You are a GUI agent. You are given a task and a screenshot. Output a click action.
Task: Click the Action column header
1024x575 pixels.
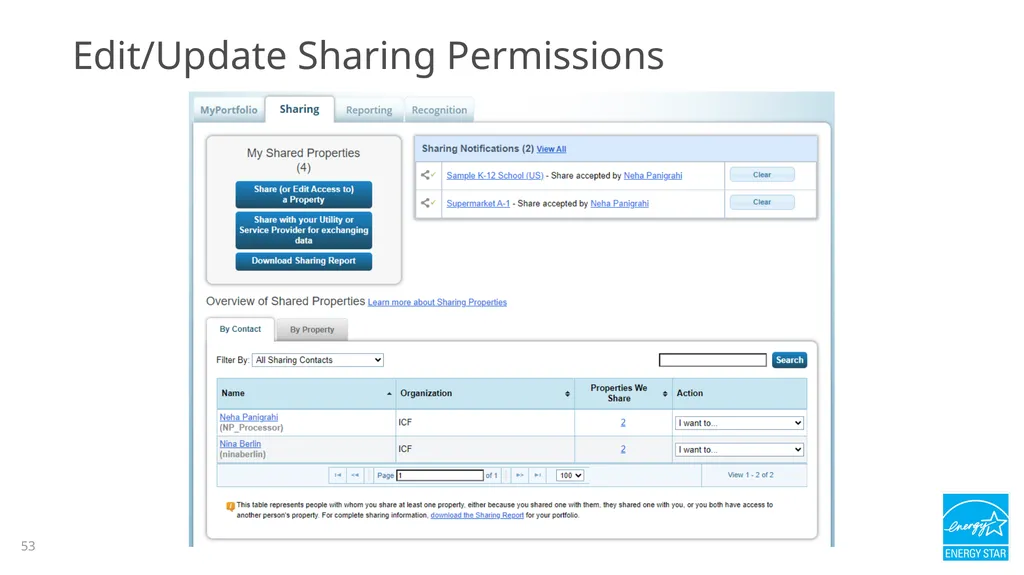(x=739, y=393)
